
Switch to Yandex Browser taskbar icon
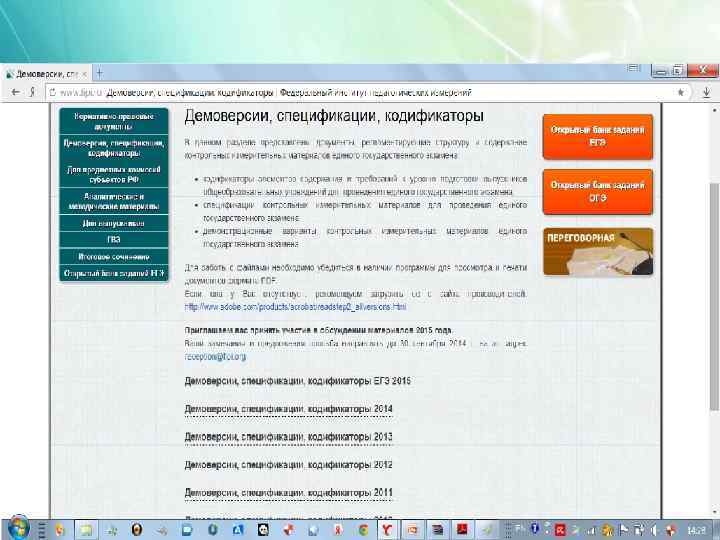point(387,530)
